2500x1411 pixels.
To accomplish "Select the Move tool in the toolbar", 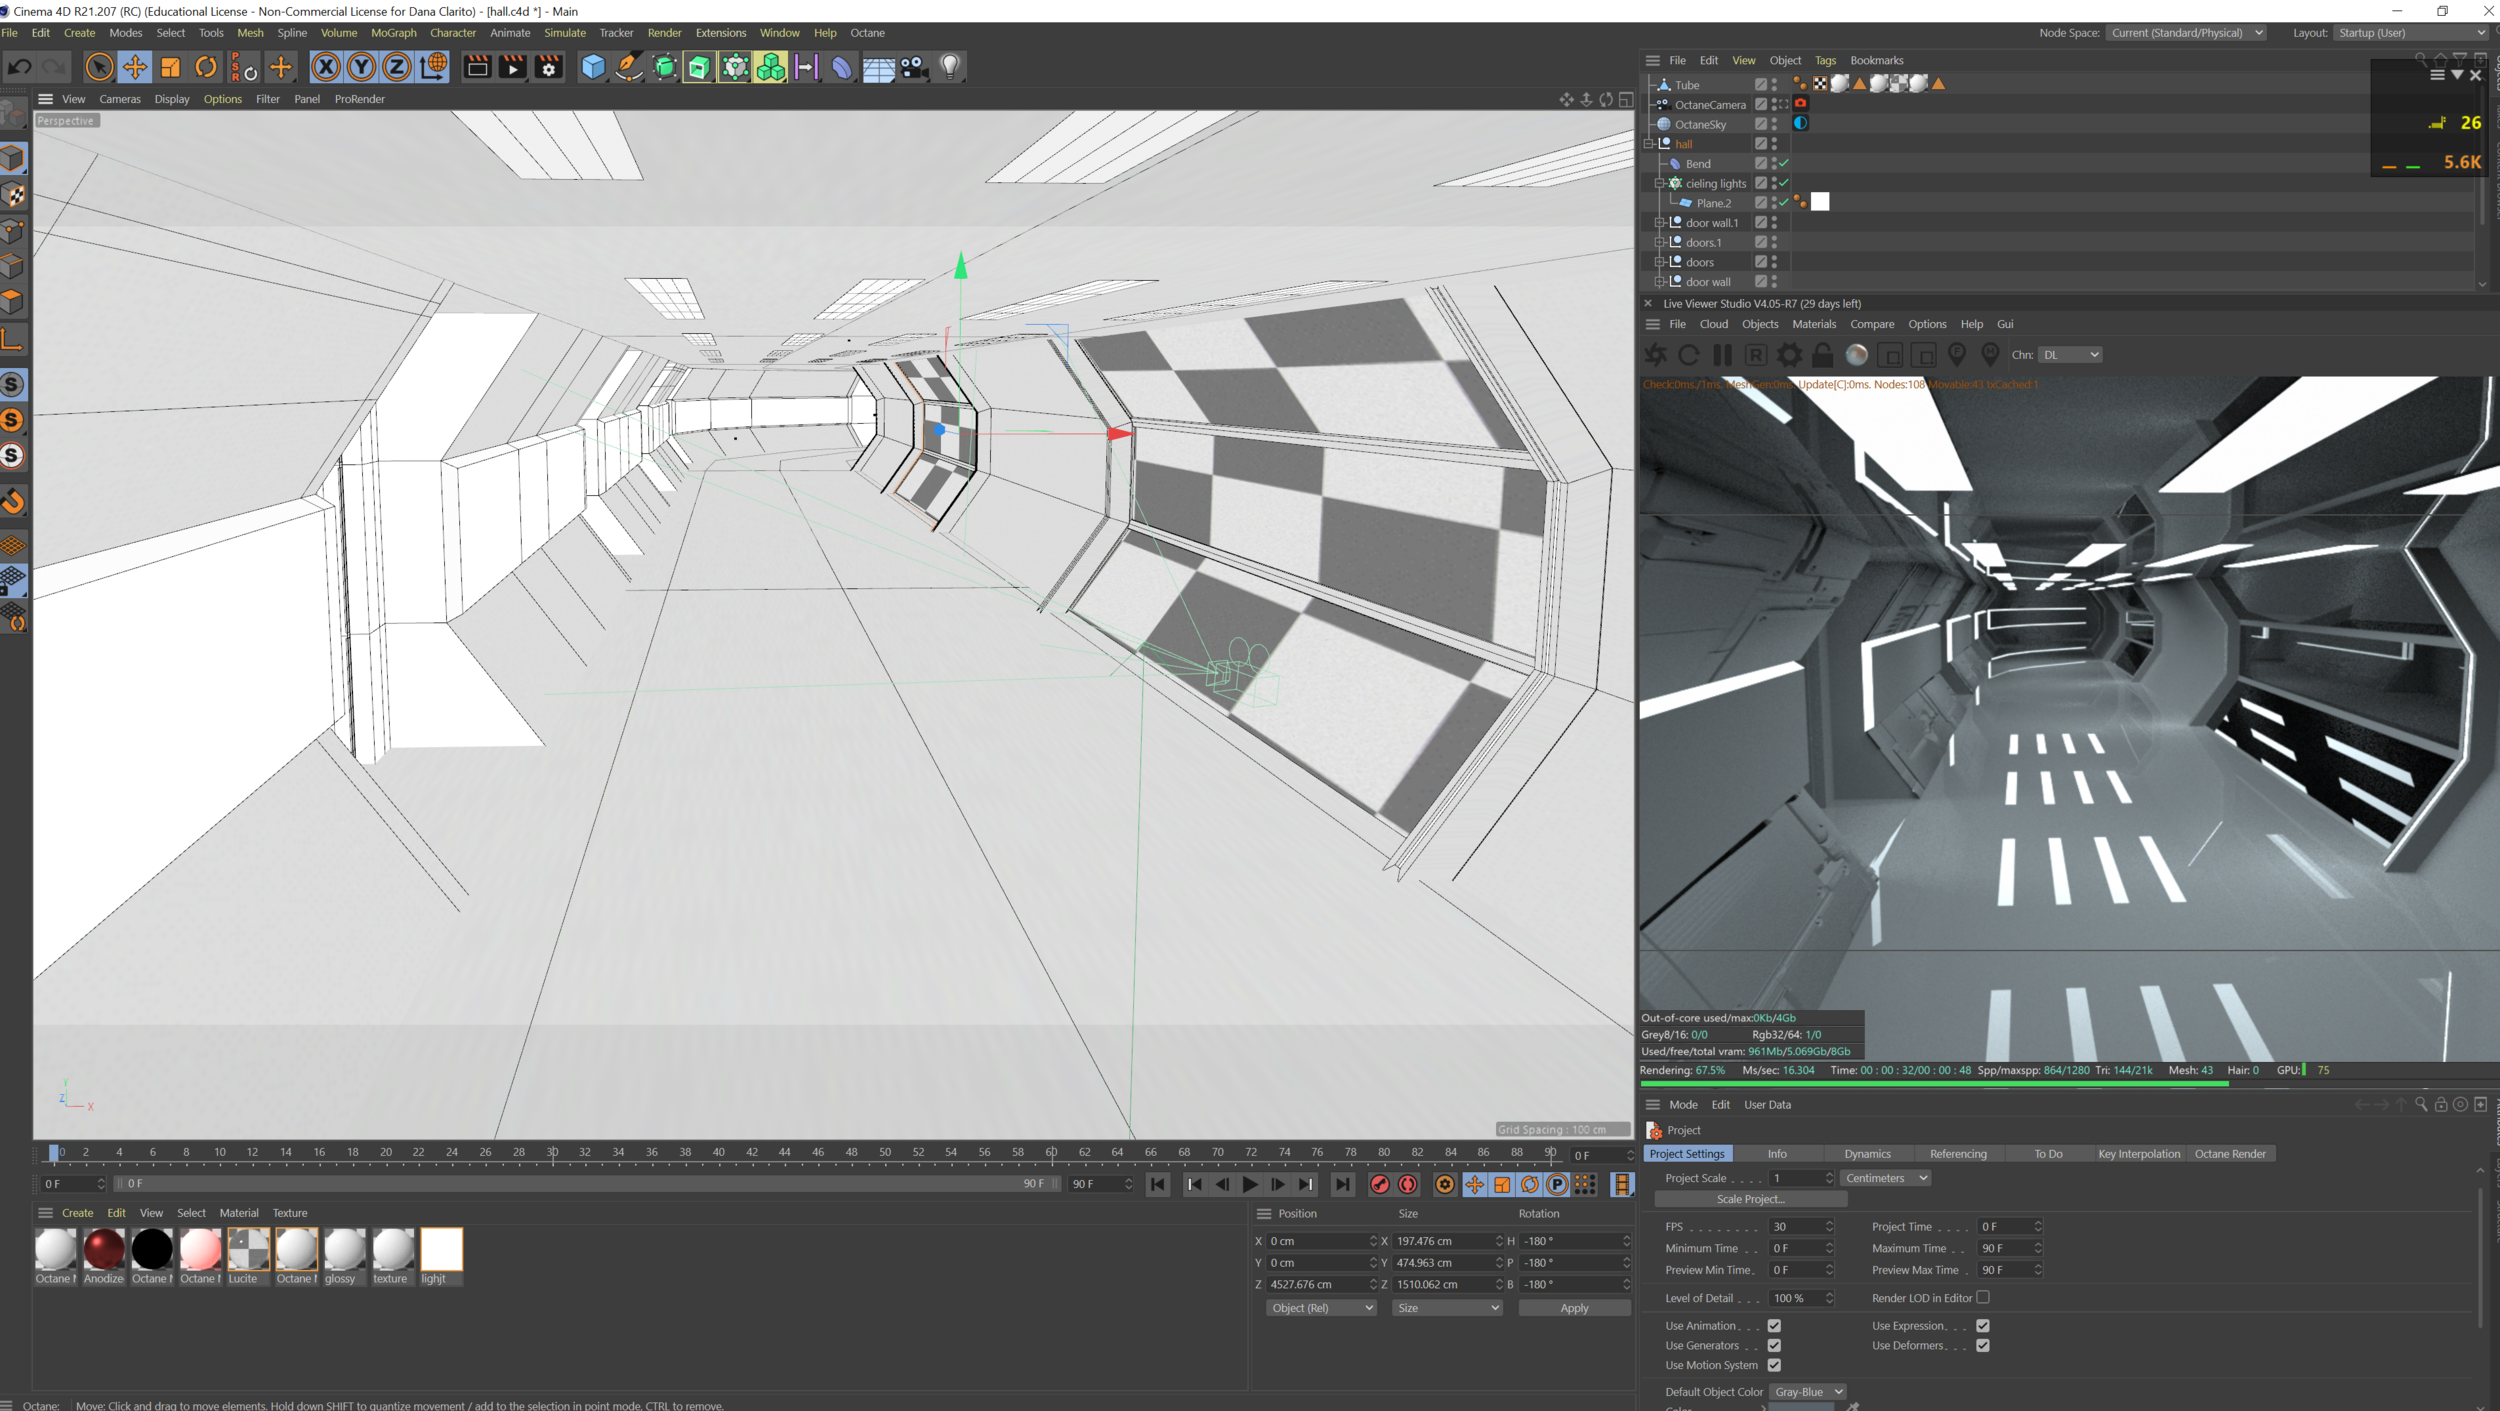I will (x=135, y=66).
